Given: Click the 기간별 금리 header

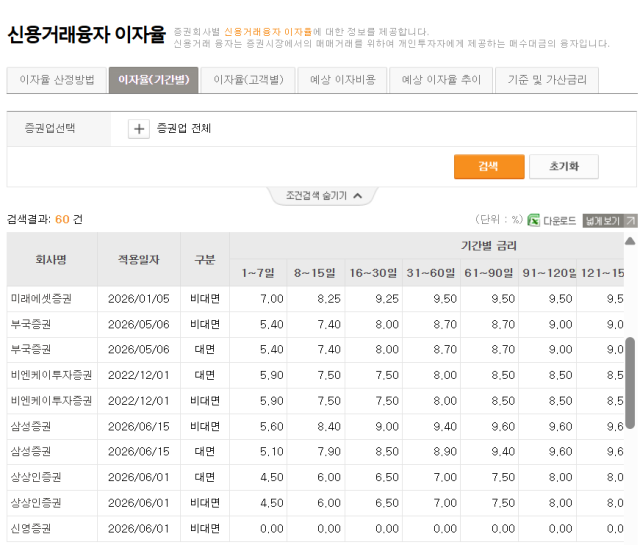Looking at the screenshot, I should point(489,246).
